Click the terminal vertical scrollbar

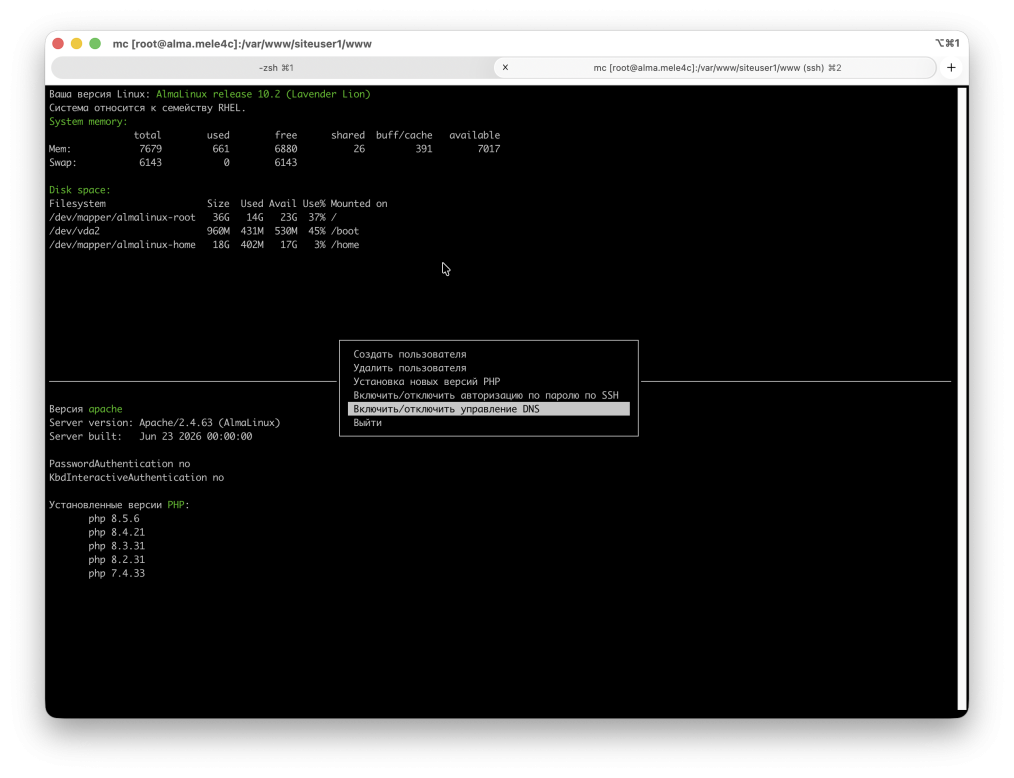(x=962, y=398)
